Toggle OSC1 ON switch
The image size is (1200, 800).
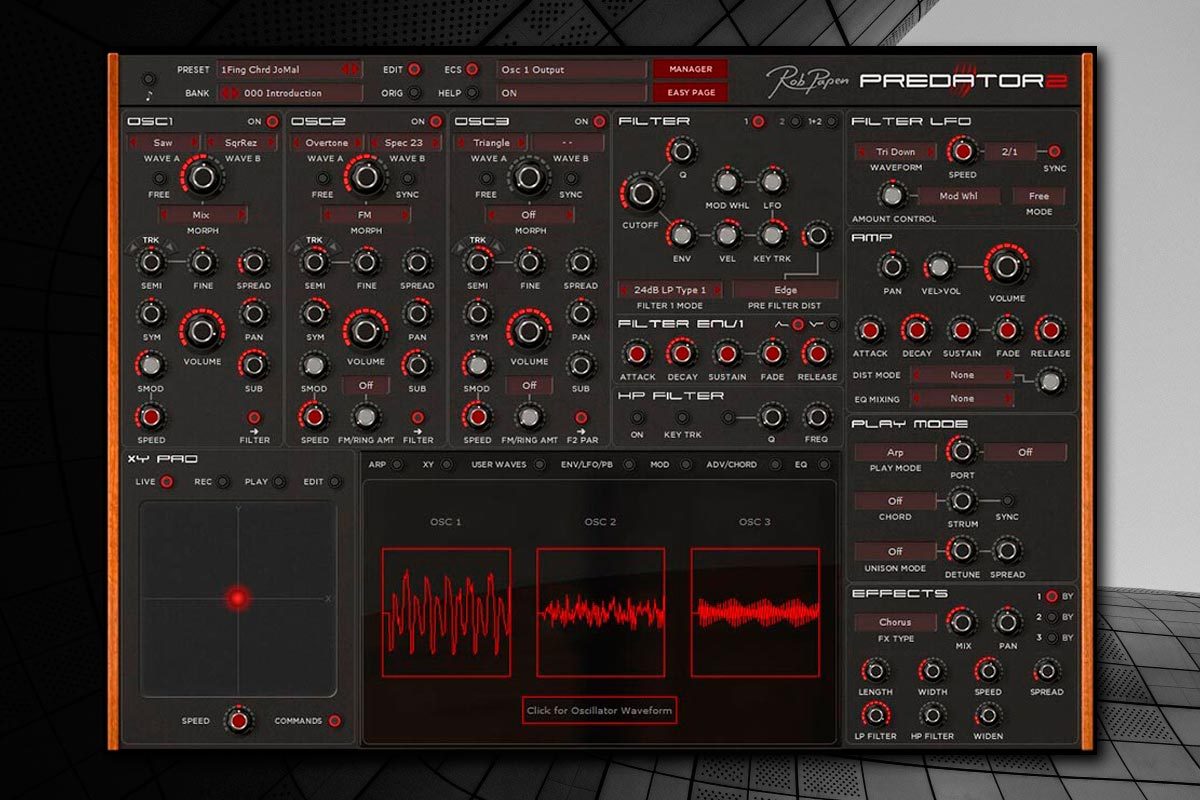(272, 122)
